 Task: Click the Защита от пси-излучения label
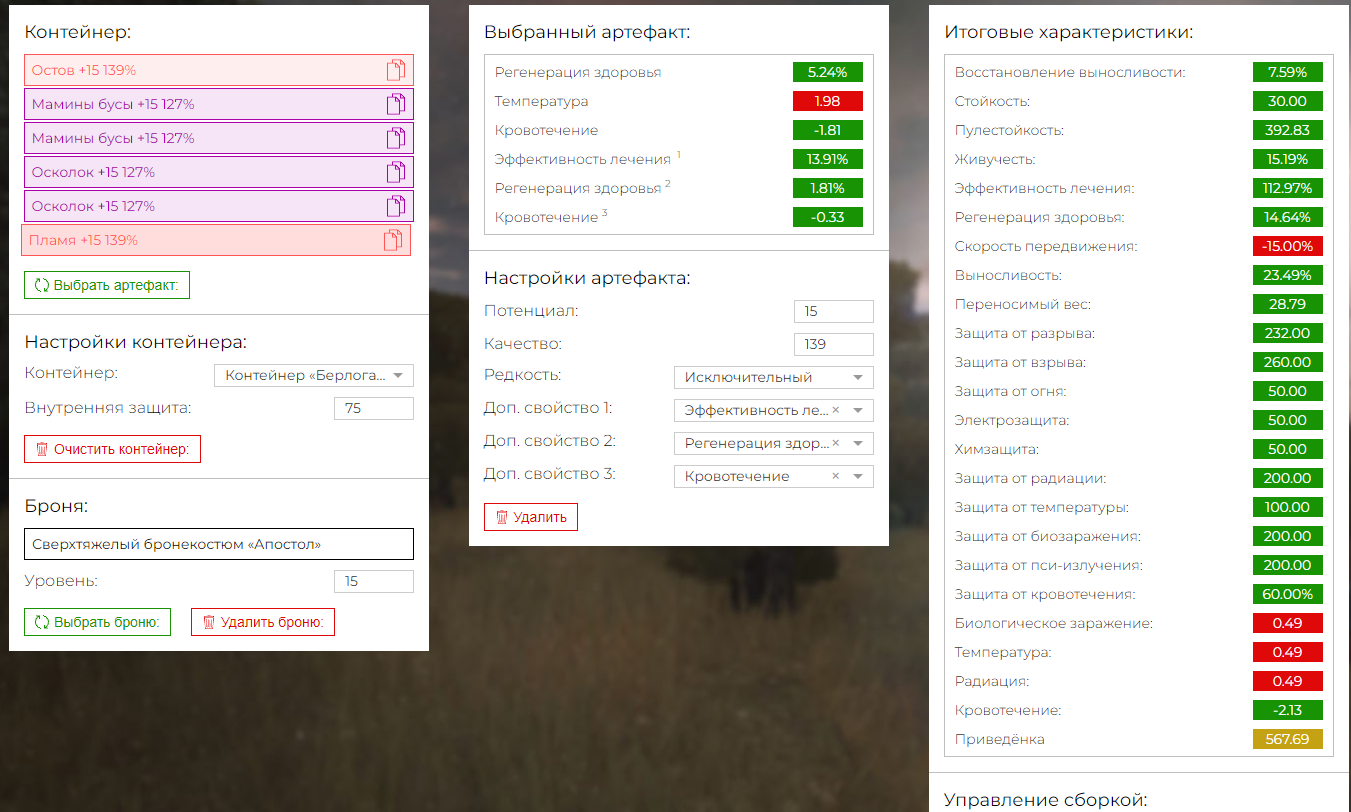coord(1049,565)
